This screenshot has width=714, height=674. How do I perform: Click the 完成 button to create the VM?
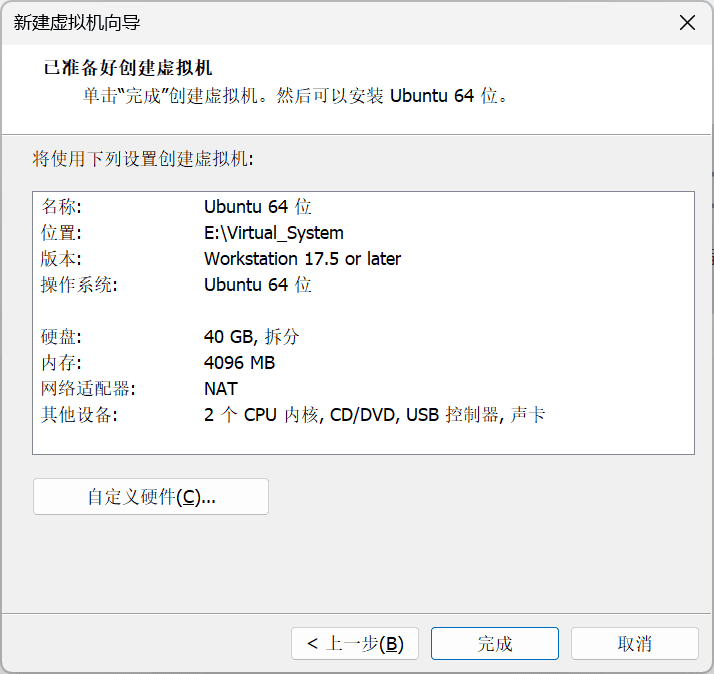[495, 643]
